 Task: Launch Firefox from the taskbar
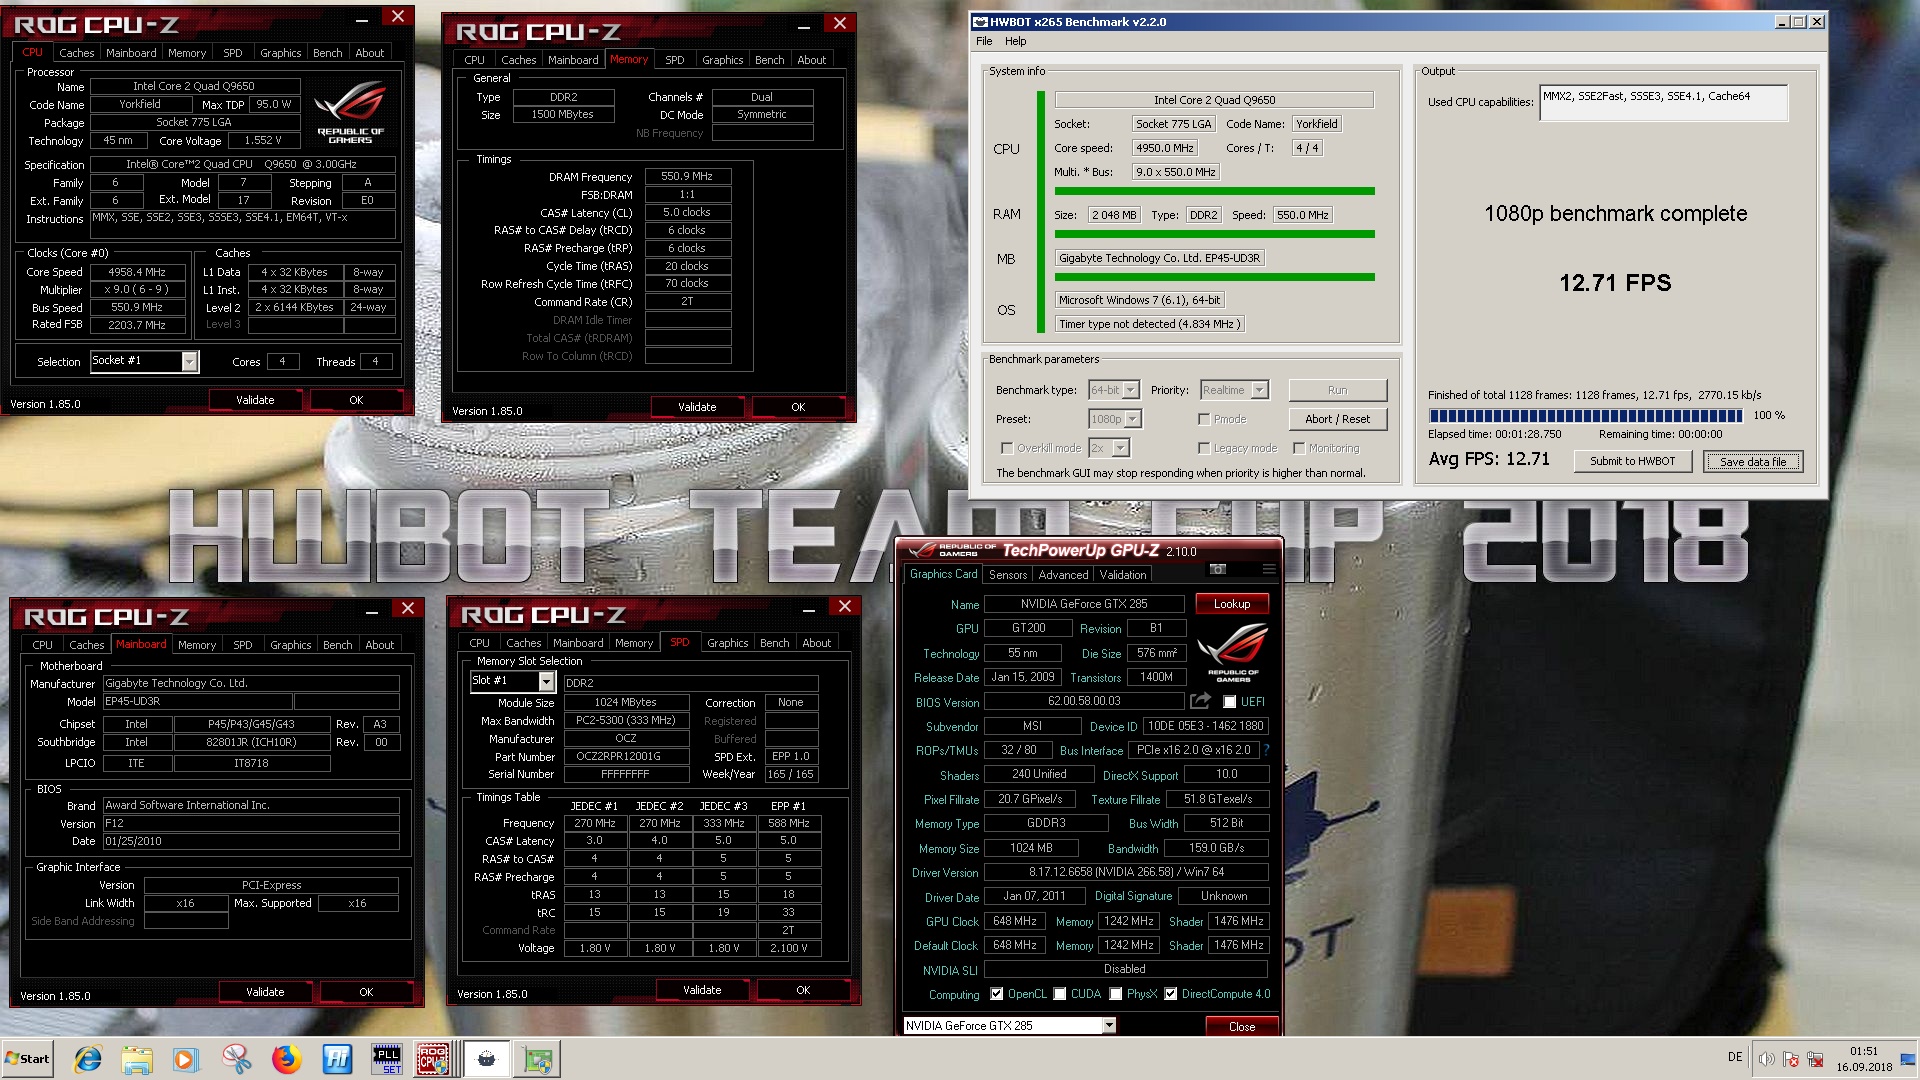click(x=287, y=1059)
